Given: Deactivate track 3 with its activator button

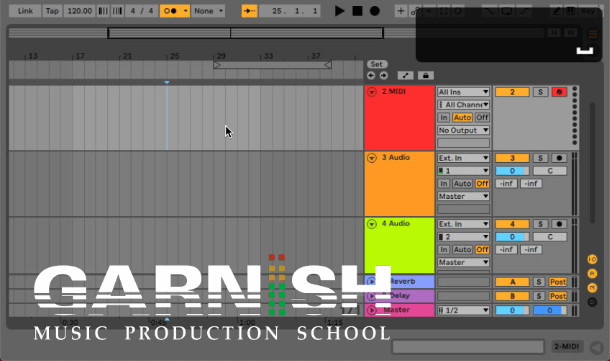Looking at the screenshot, I should coord(512,158).
